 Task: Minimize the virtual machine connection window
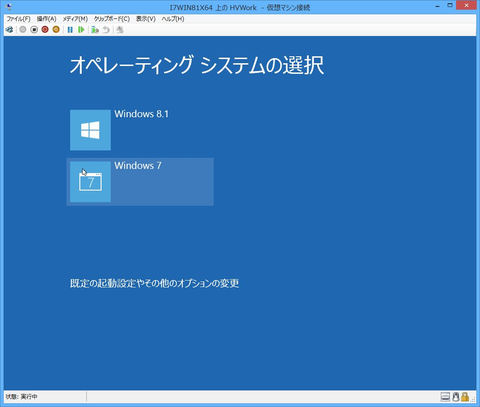point(438,6)
